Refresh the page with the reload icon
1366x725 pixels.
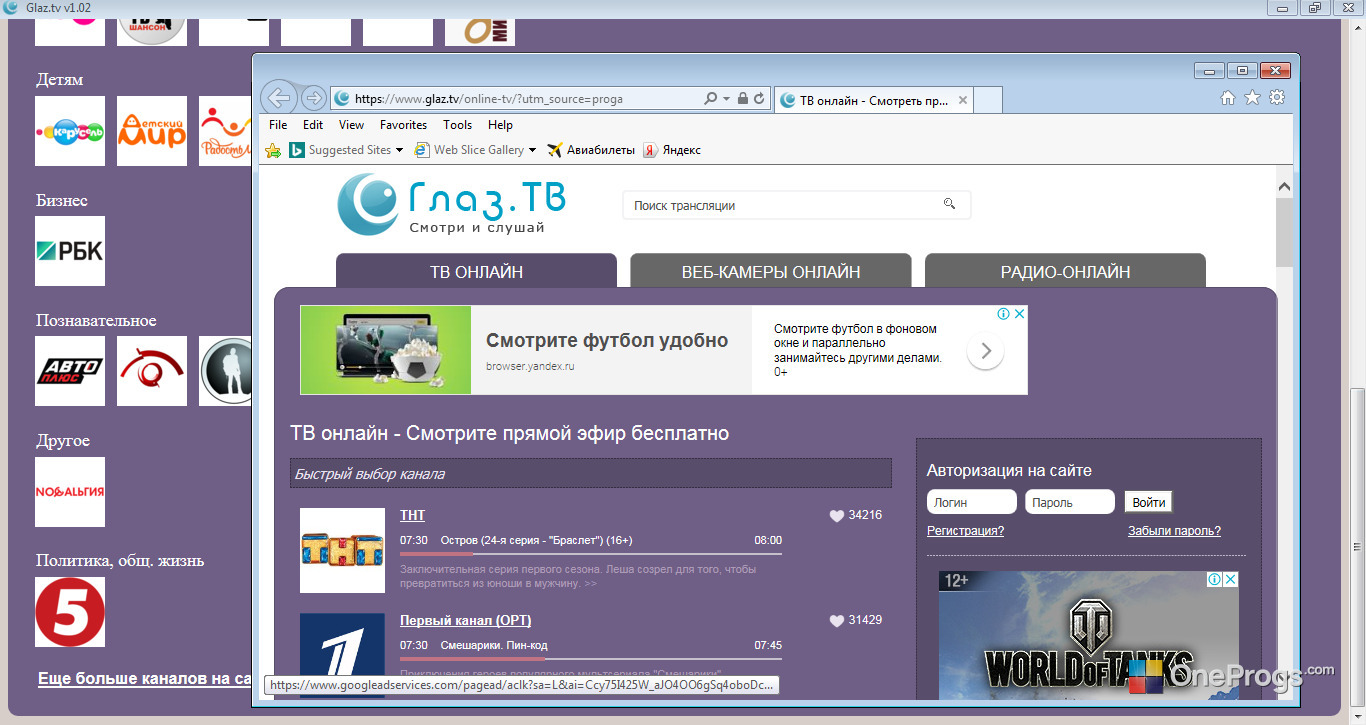click(x=759, y=99)
